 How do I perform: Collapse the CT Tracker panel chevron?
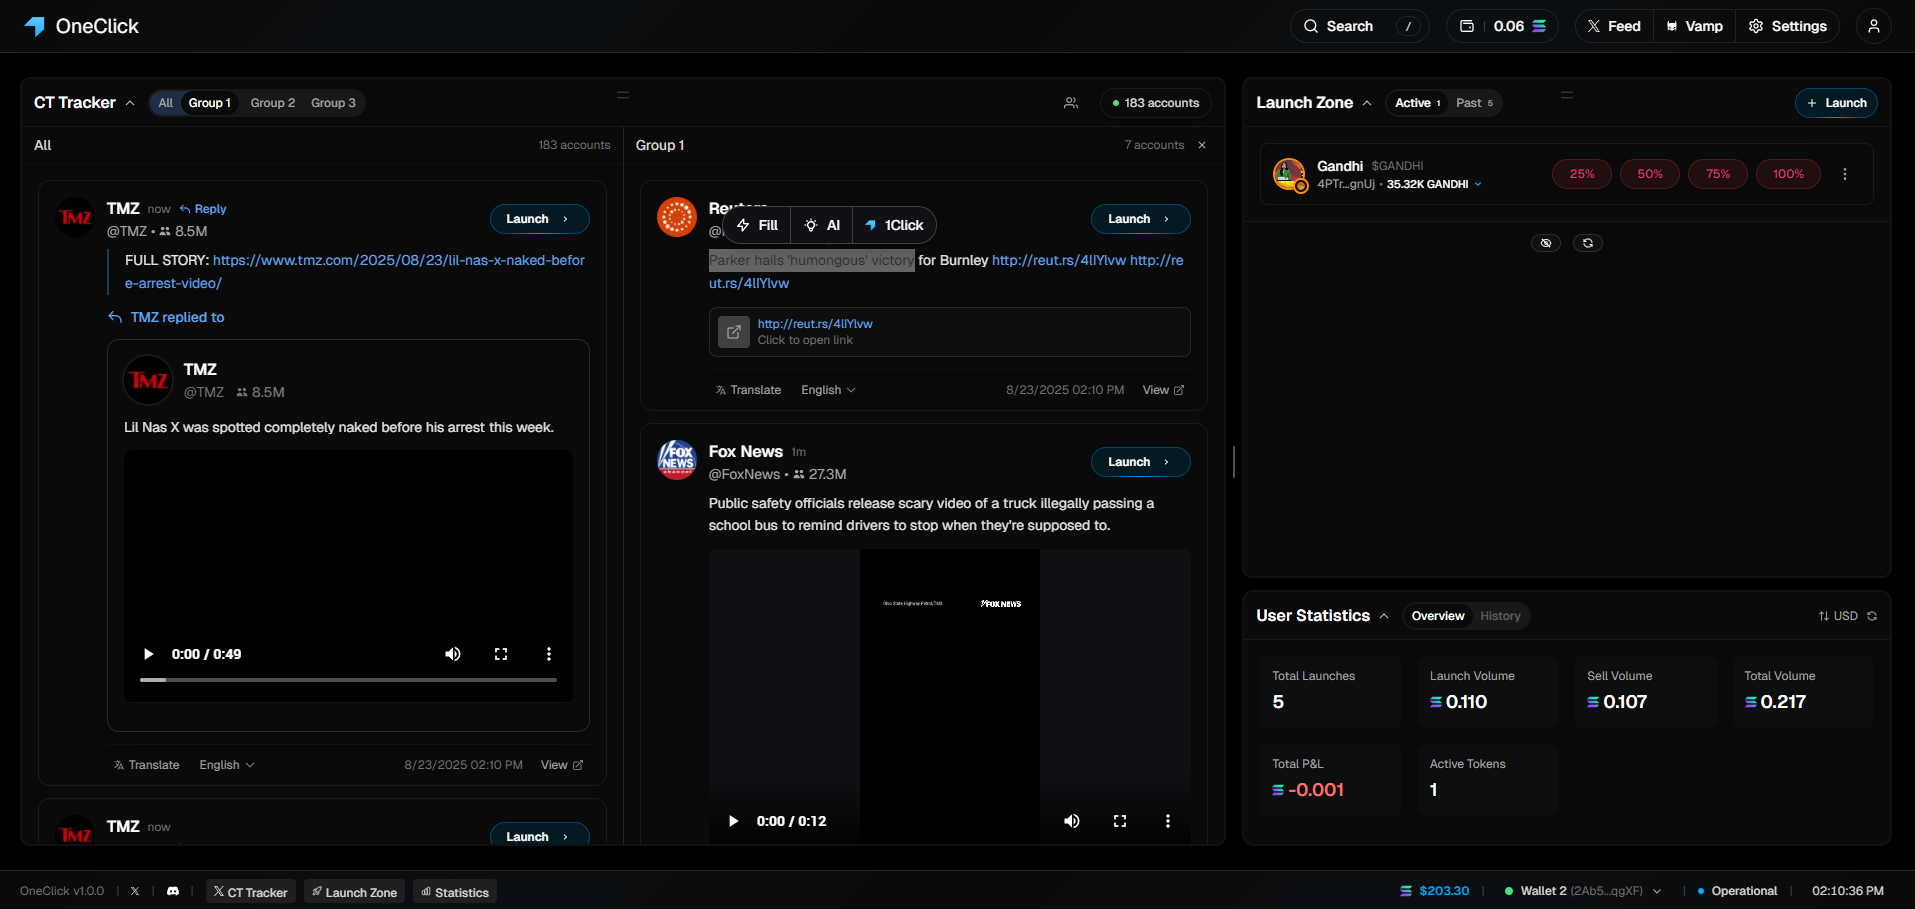[130, 103]
